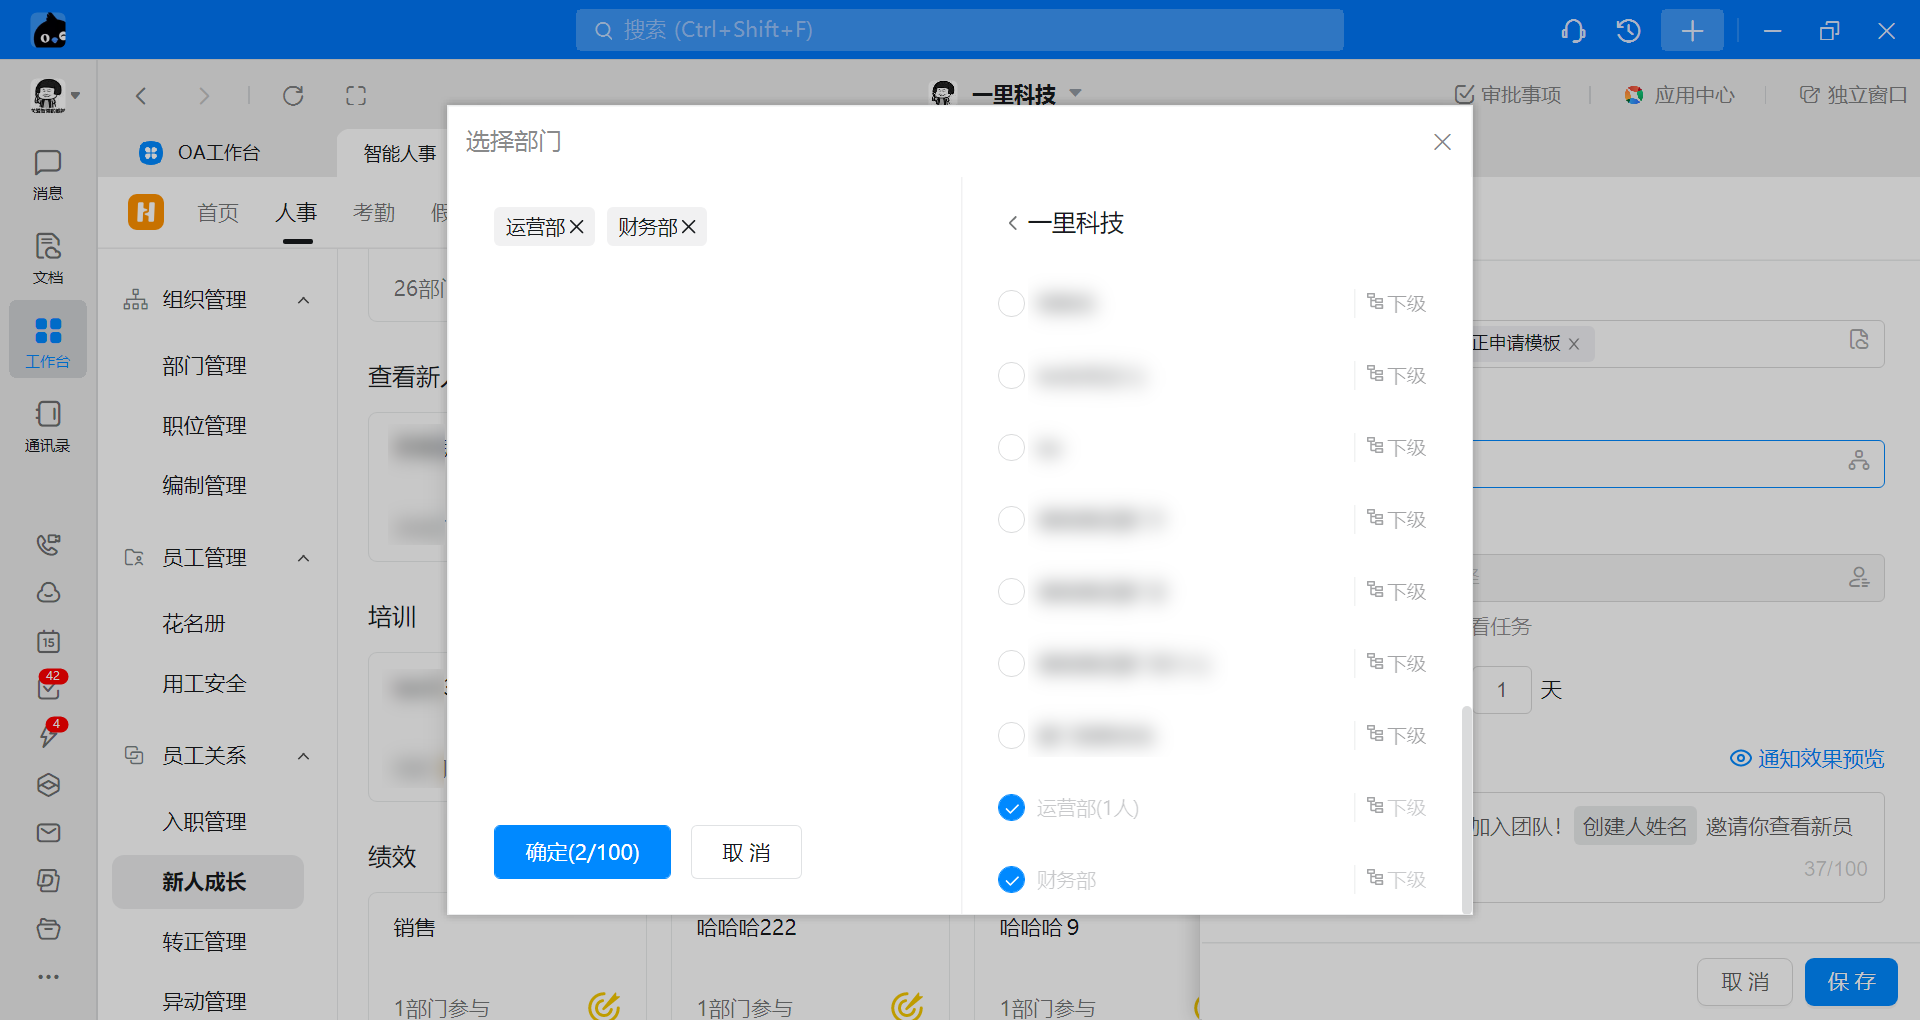Open the OA工作台 tab
The image size is (1920, 1020).
click(218, 153)
